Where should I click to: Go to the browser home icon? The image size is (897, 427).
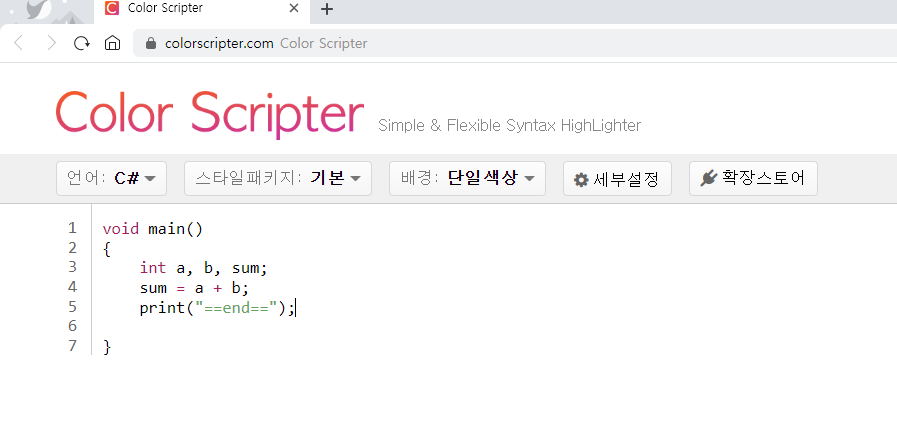click(113, 43)
